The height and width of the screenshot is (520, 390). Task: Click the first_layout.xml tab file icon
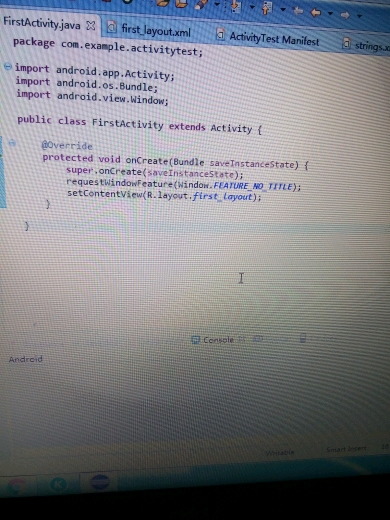coord(112,27)
